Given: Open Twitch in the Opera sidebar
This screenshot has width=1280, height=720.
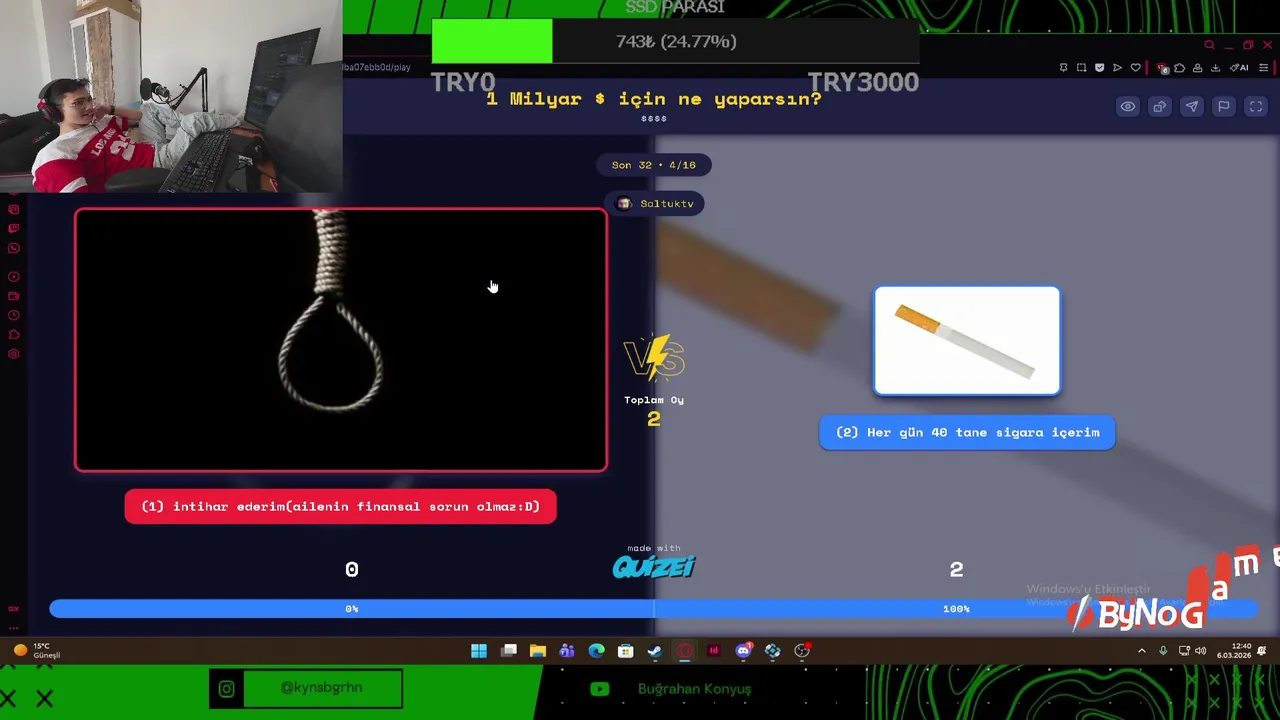Looking at the screenshot, I should [x=14, y=228].
